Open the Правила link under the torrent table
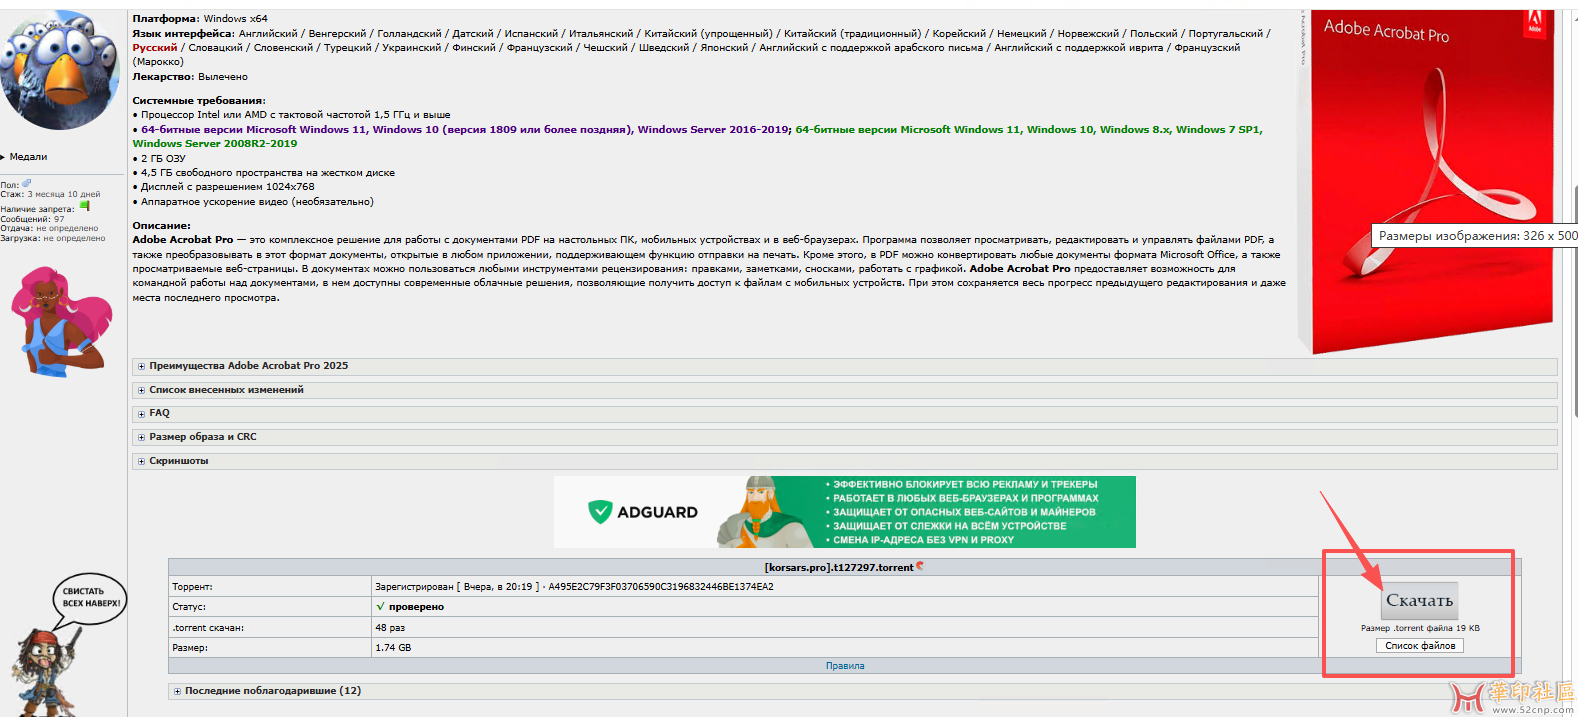 [x=845, y=666]
